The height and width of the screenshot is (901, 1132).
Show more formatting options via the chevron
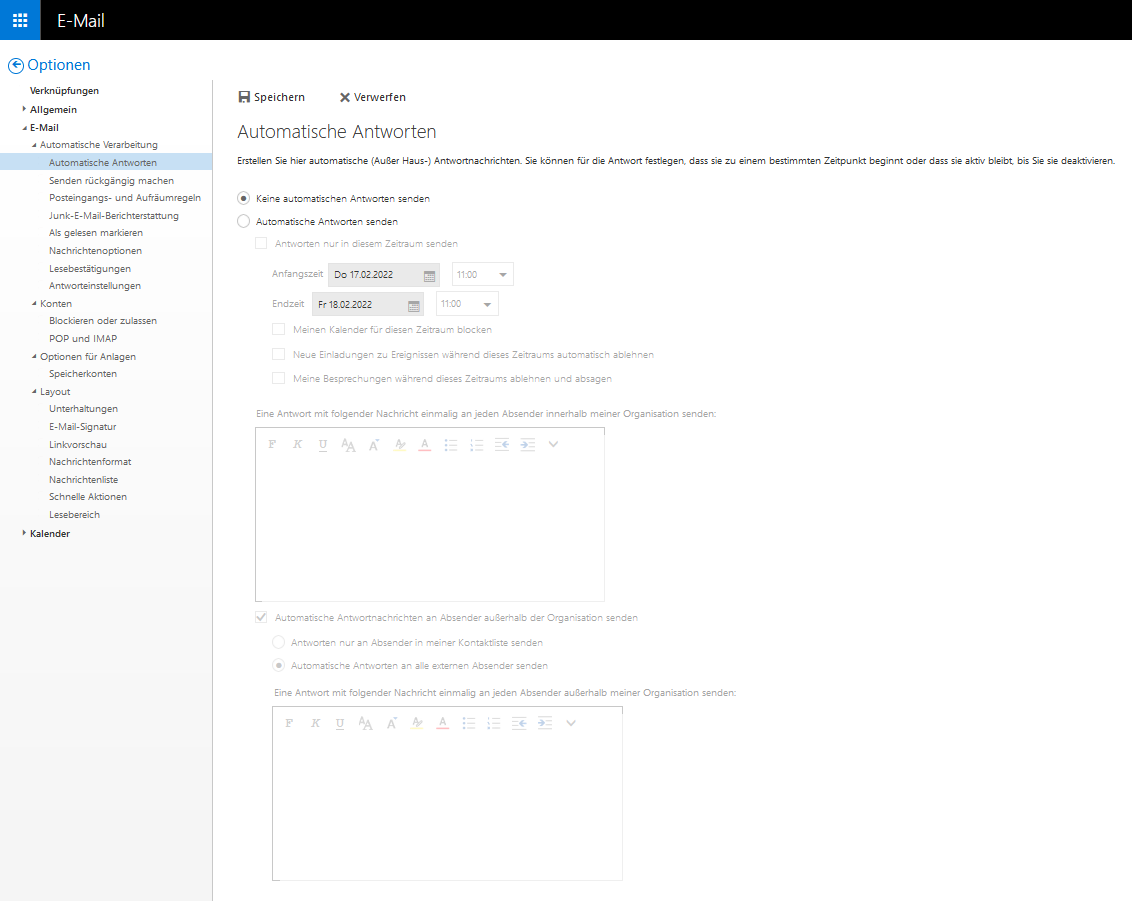pyautogui.click(x=553, y=444)
